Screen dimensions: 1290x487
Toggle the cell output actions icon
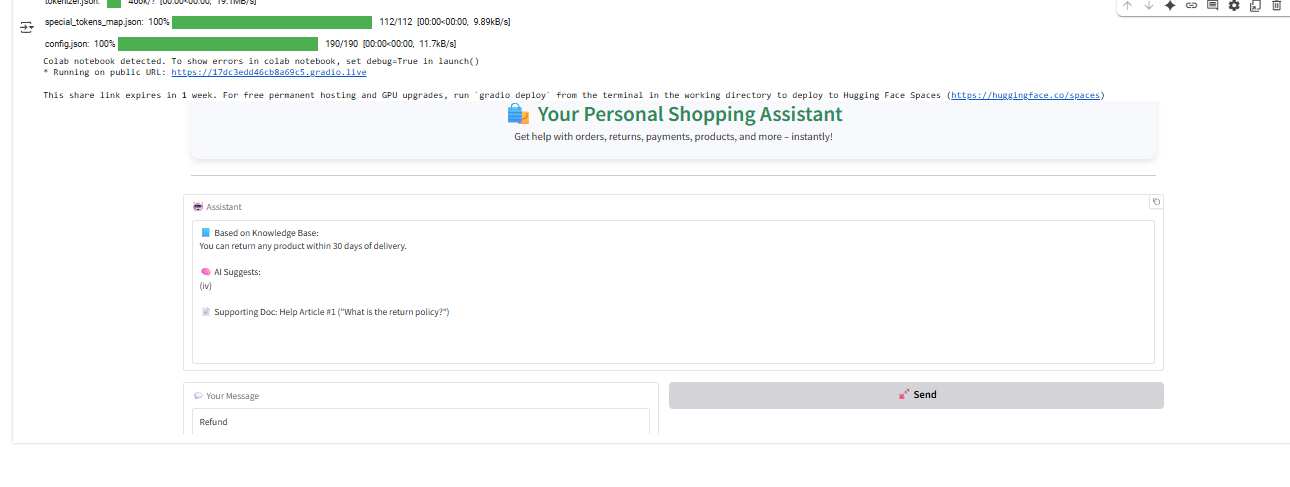click(26, 28)
